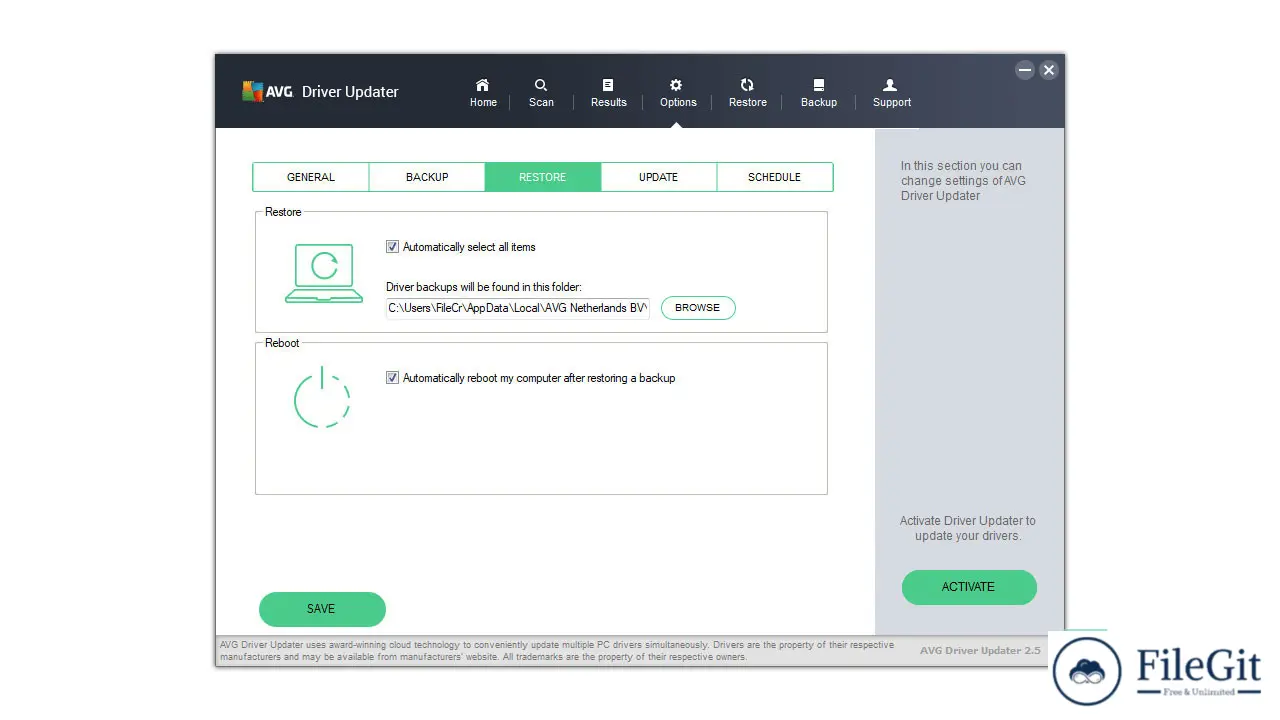Open the Scan magnifier icon
The height and width of the screenshot is (720, 1280).
click(x=541, y=85)
